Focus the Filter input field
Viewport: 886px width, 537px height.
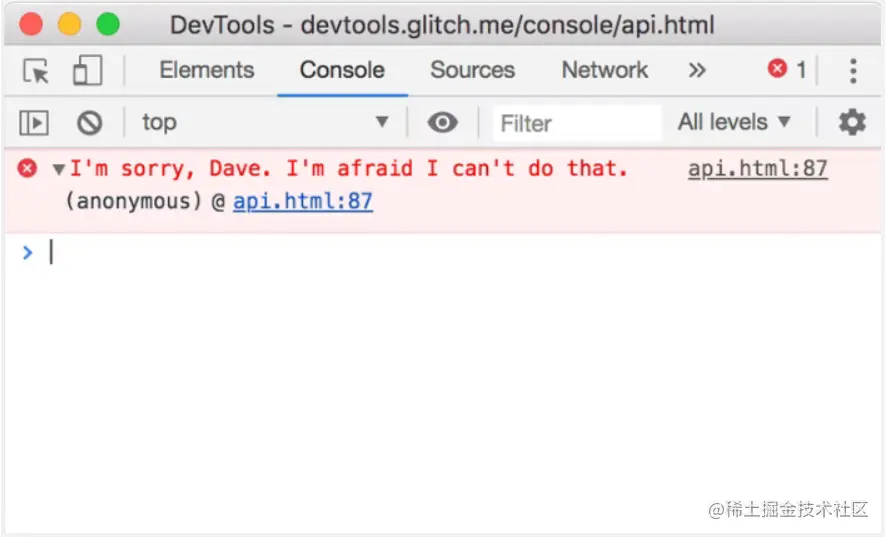point(576,123)
